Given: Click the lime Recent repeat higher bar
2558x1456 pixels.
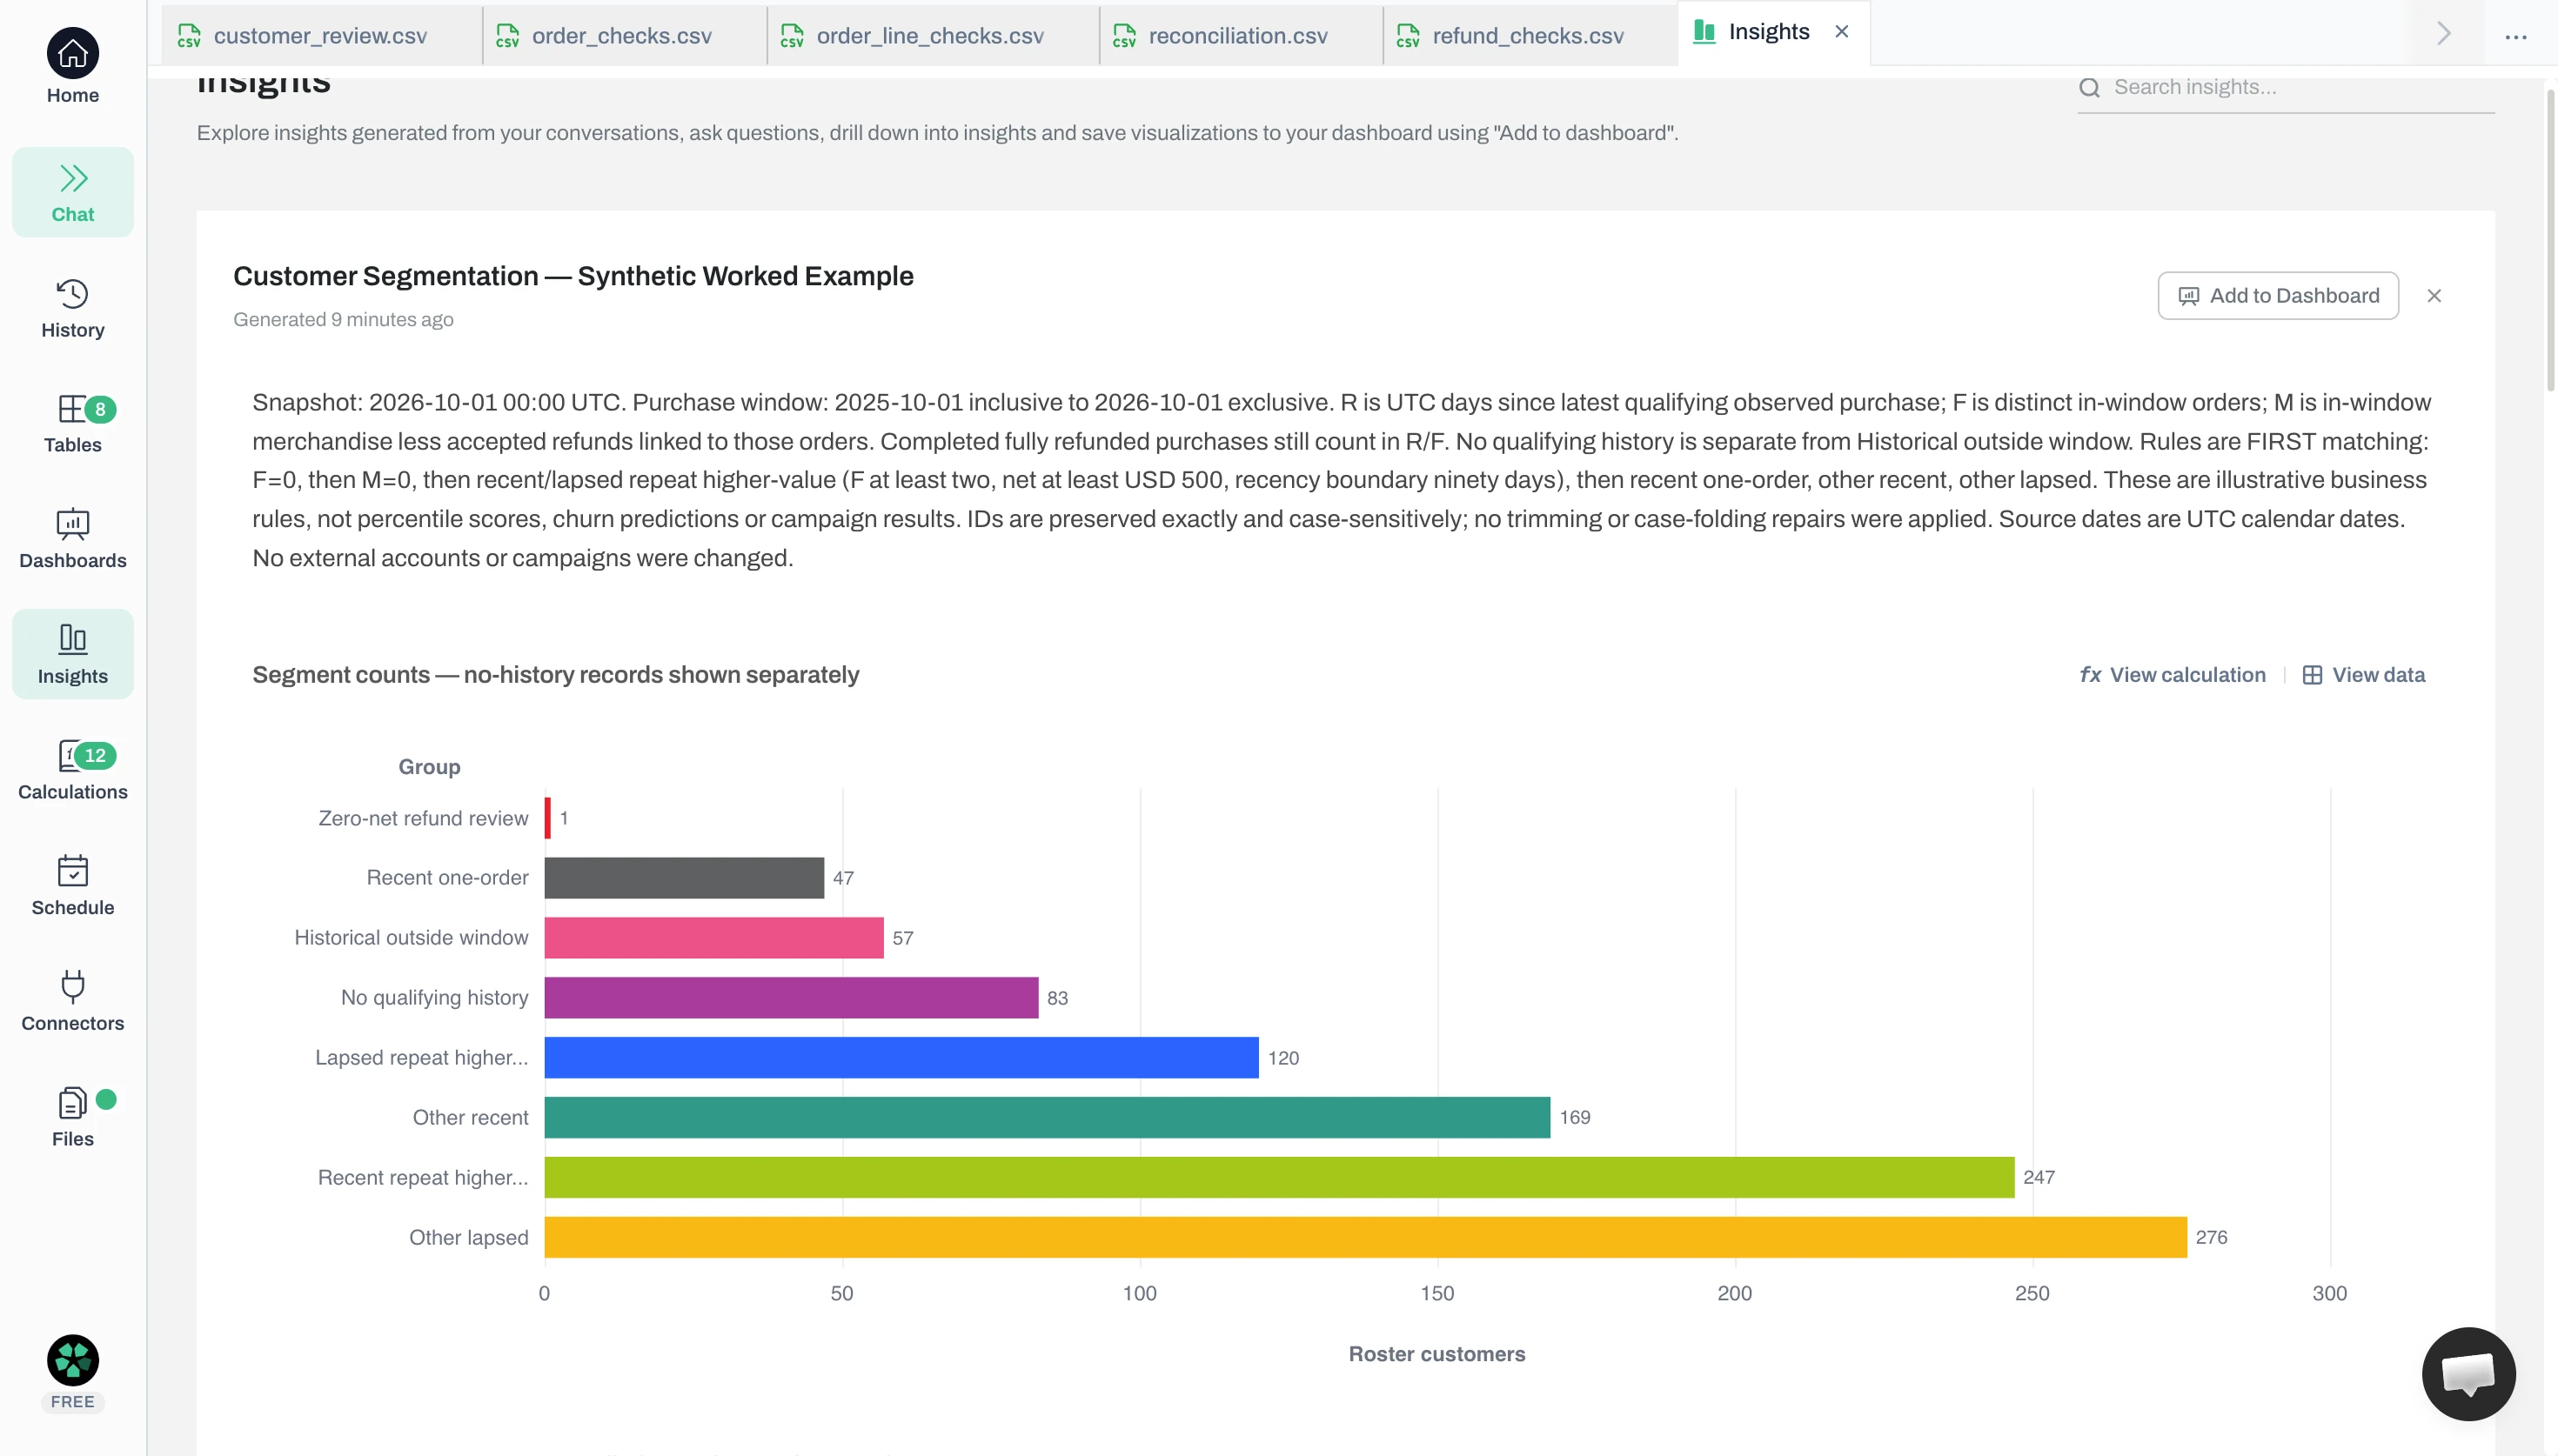Looking at the screenshot, I should (x=1279, y=1177).
